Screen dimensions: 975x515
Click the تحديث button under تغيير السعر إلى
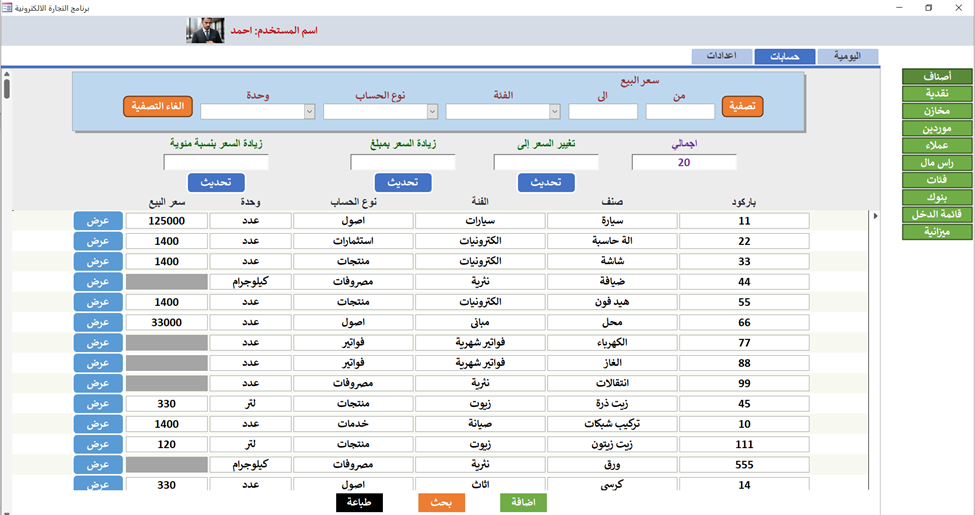click(x=546, y=182)
